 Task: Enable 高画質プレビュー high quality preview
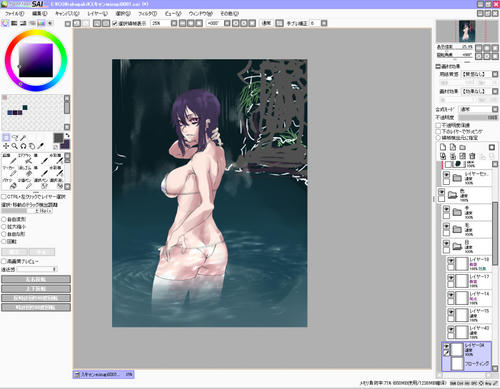coord(4,261)
